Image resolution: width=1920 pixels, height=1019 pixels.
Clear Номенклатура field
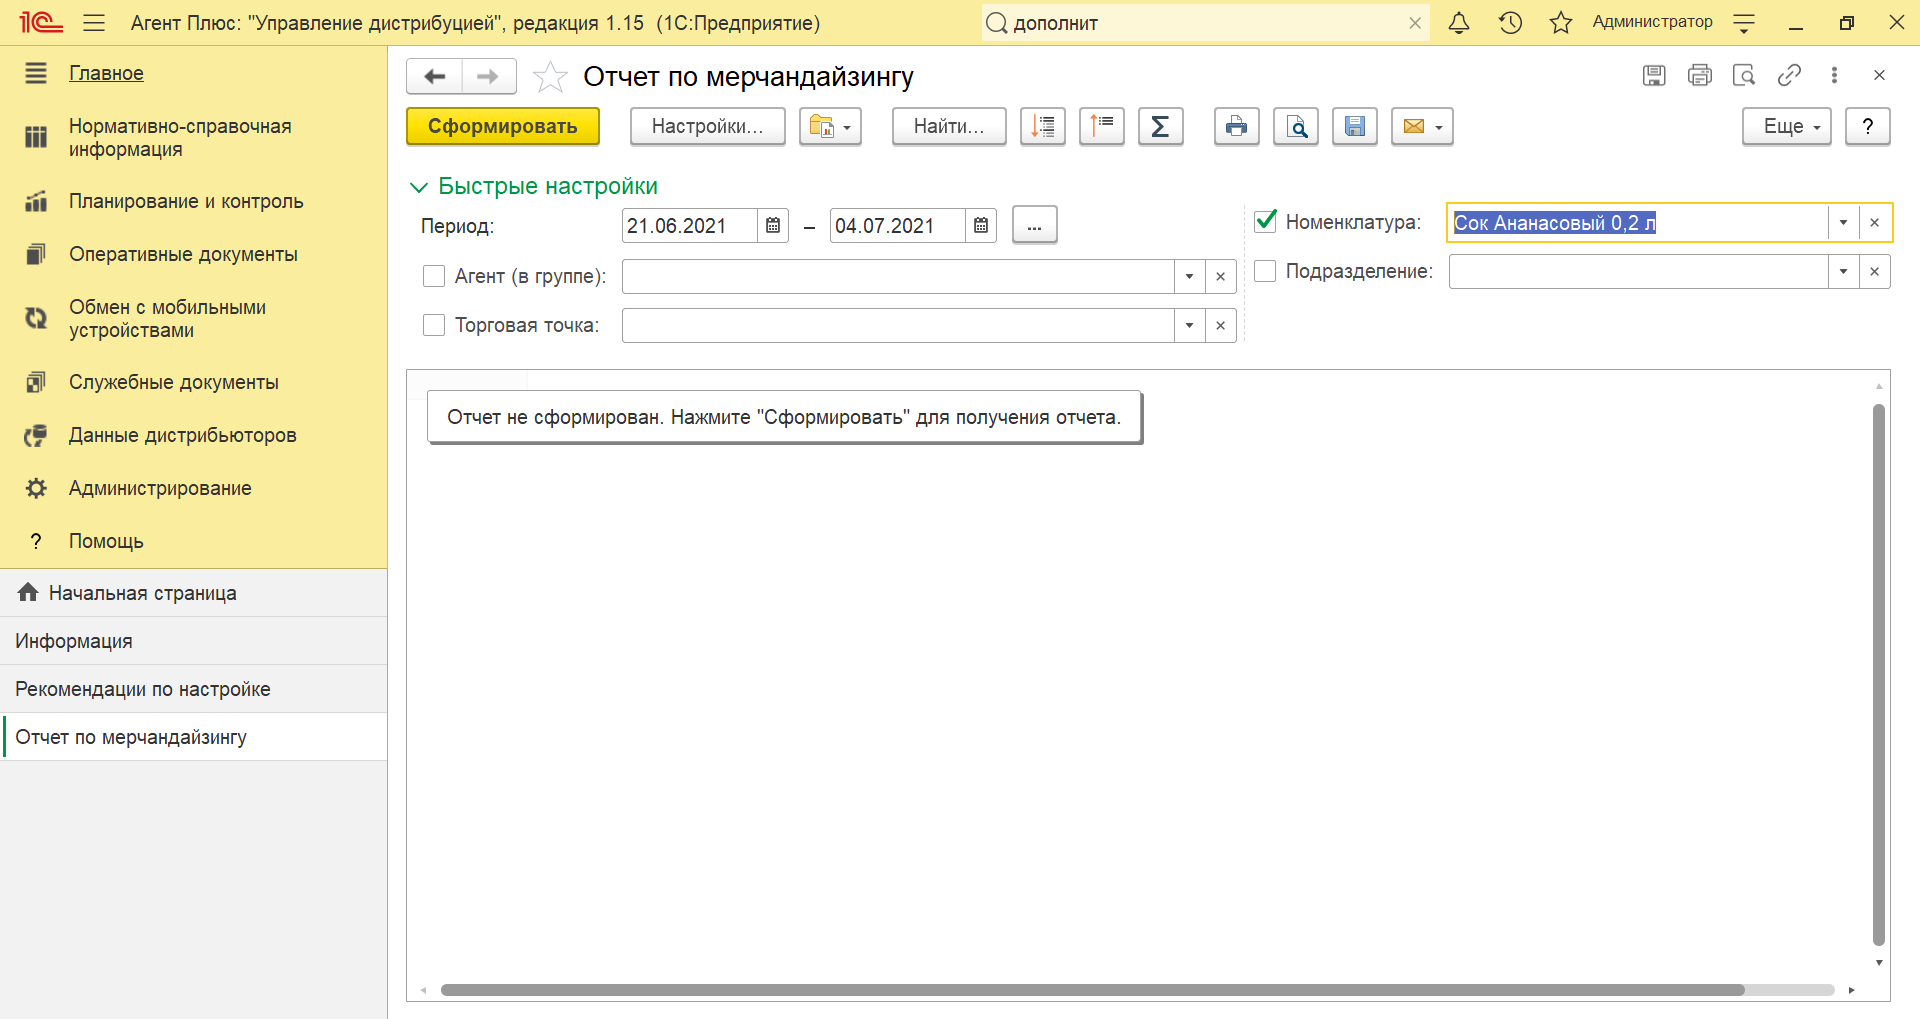coord(1875,223)
